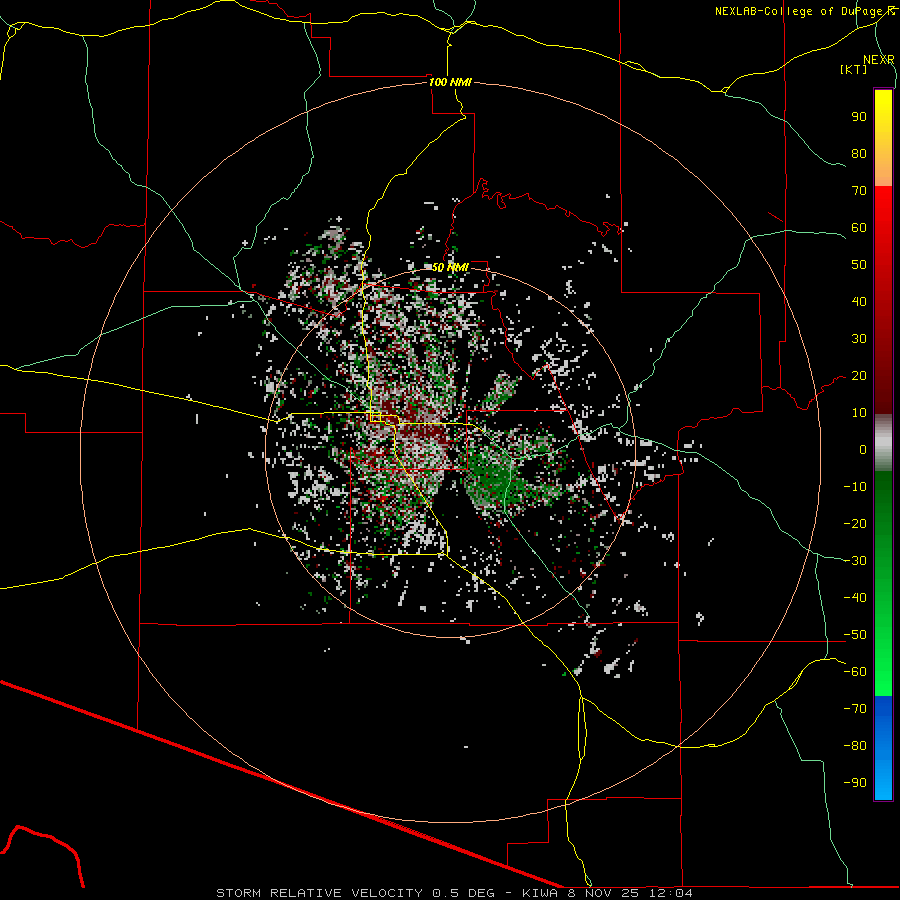900x900 pixels.
Task: Select the "70" value on velocity scale
Action: coord(859,191)
